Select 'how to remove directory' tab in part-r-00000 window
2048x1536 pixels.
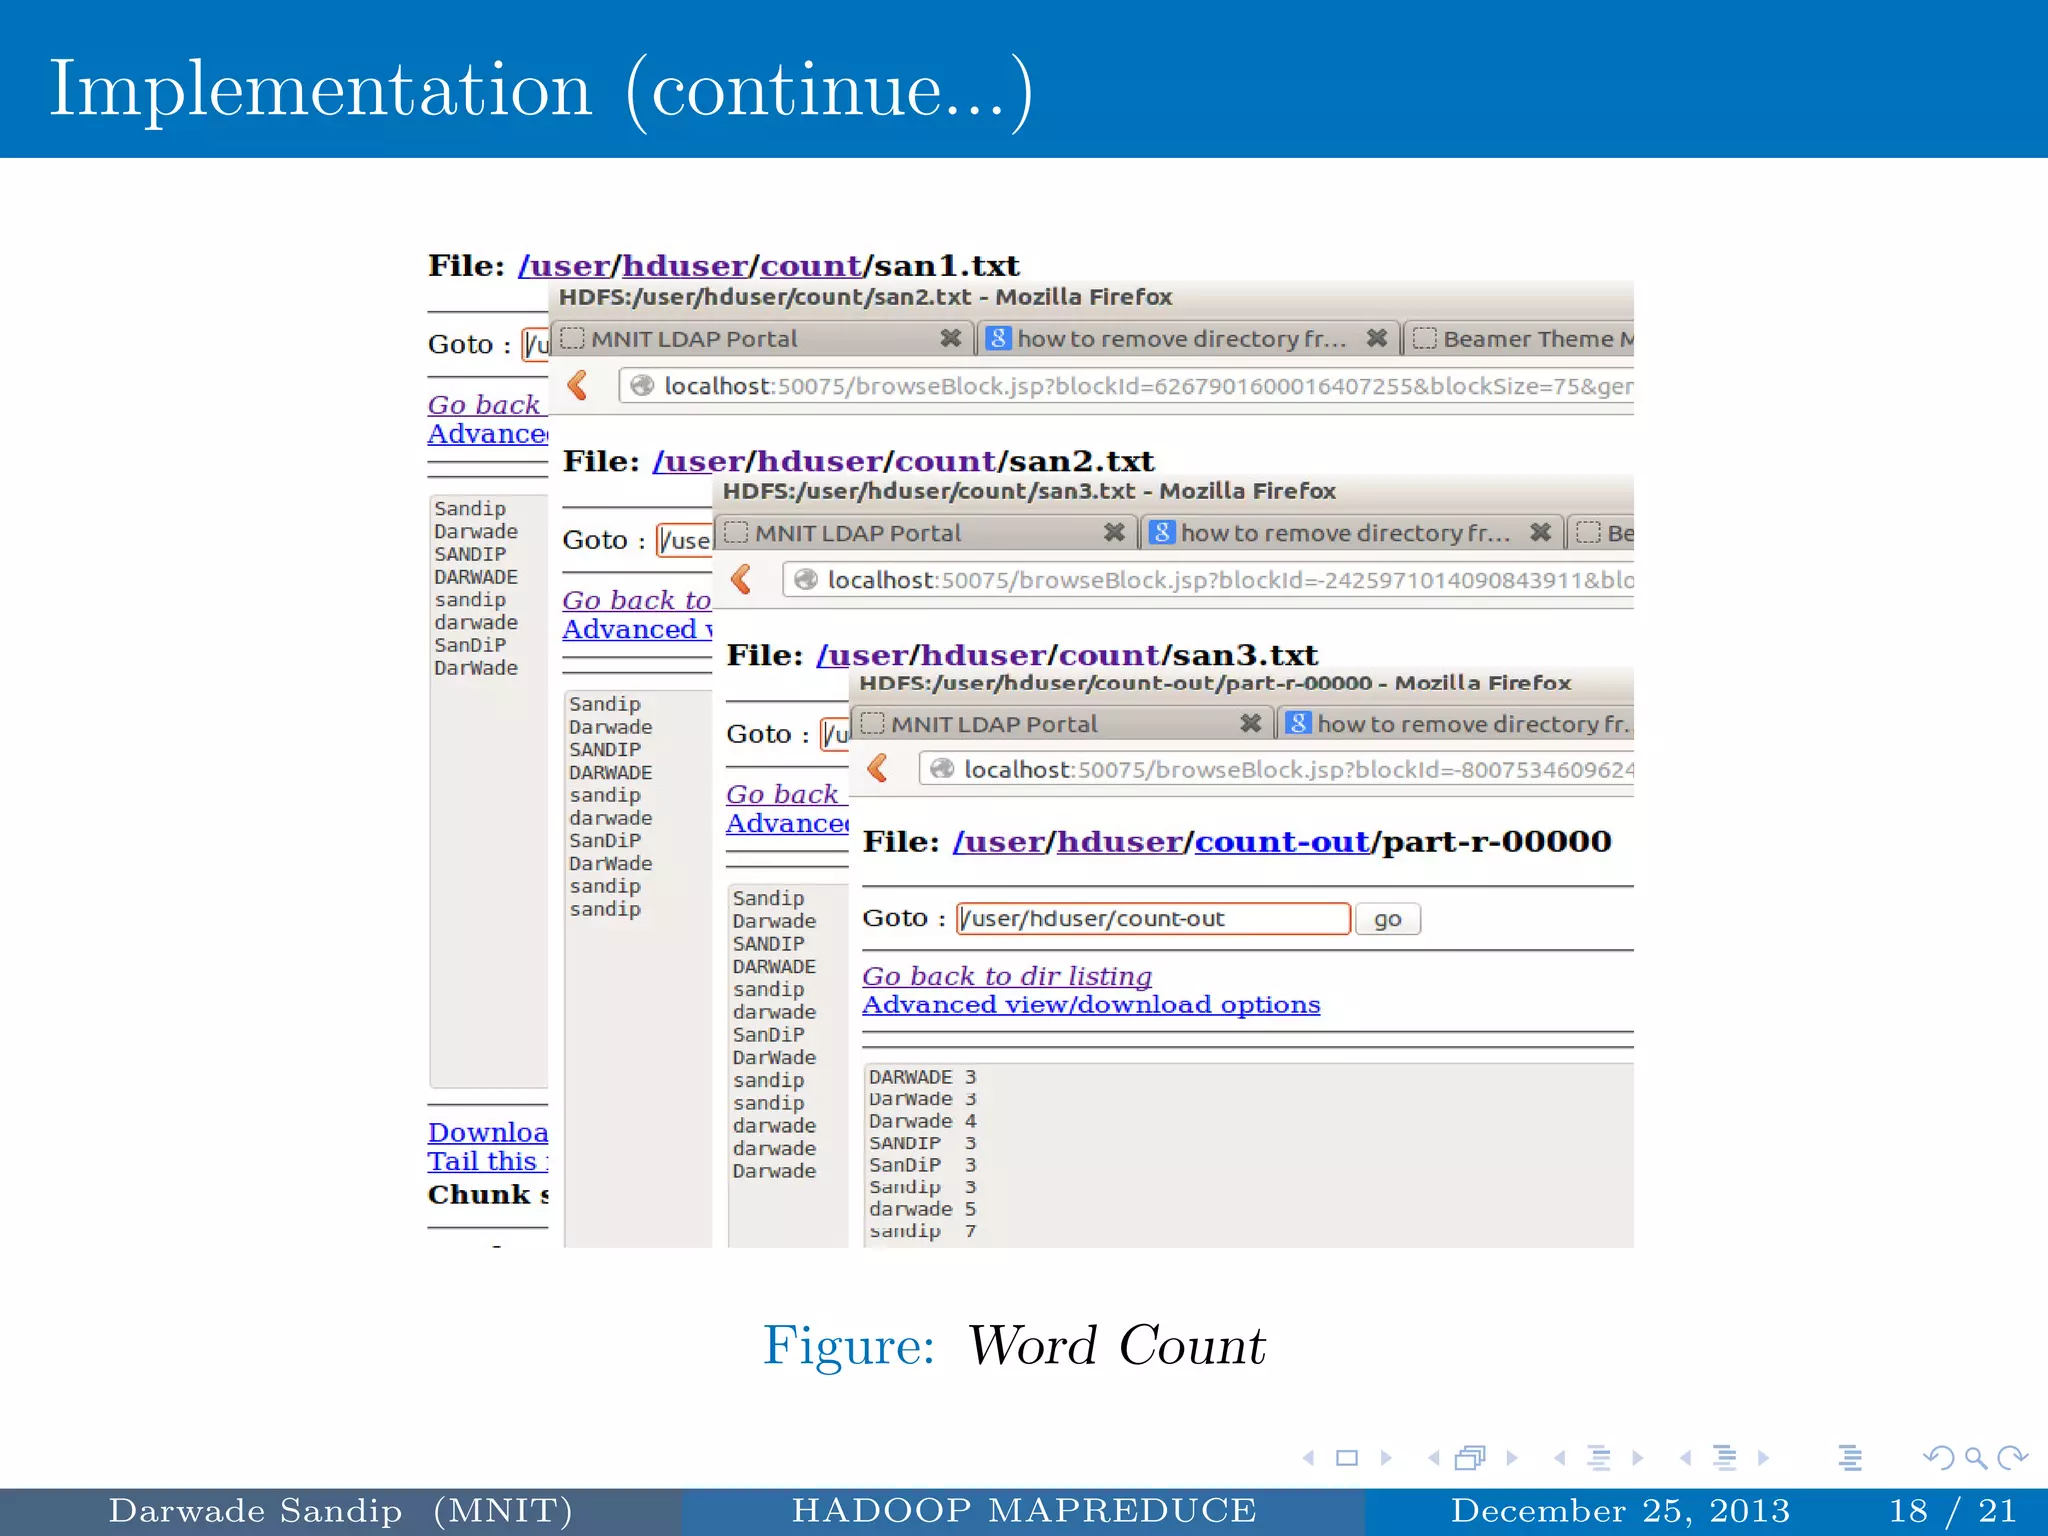(1456, 722)
